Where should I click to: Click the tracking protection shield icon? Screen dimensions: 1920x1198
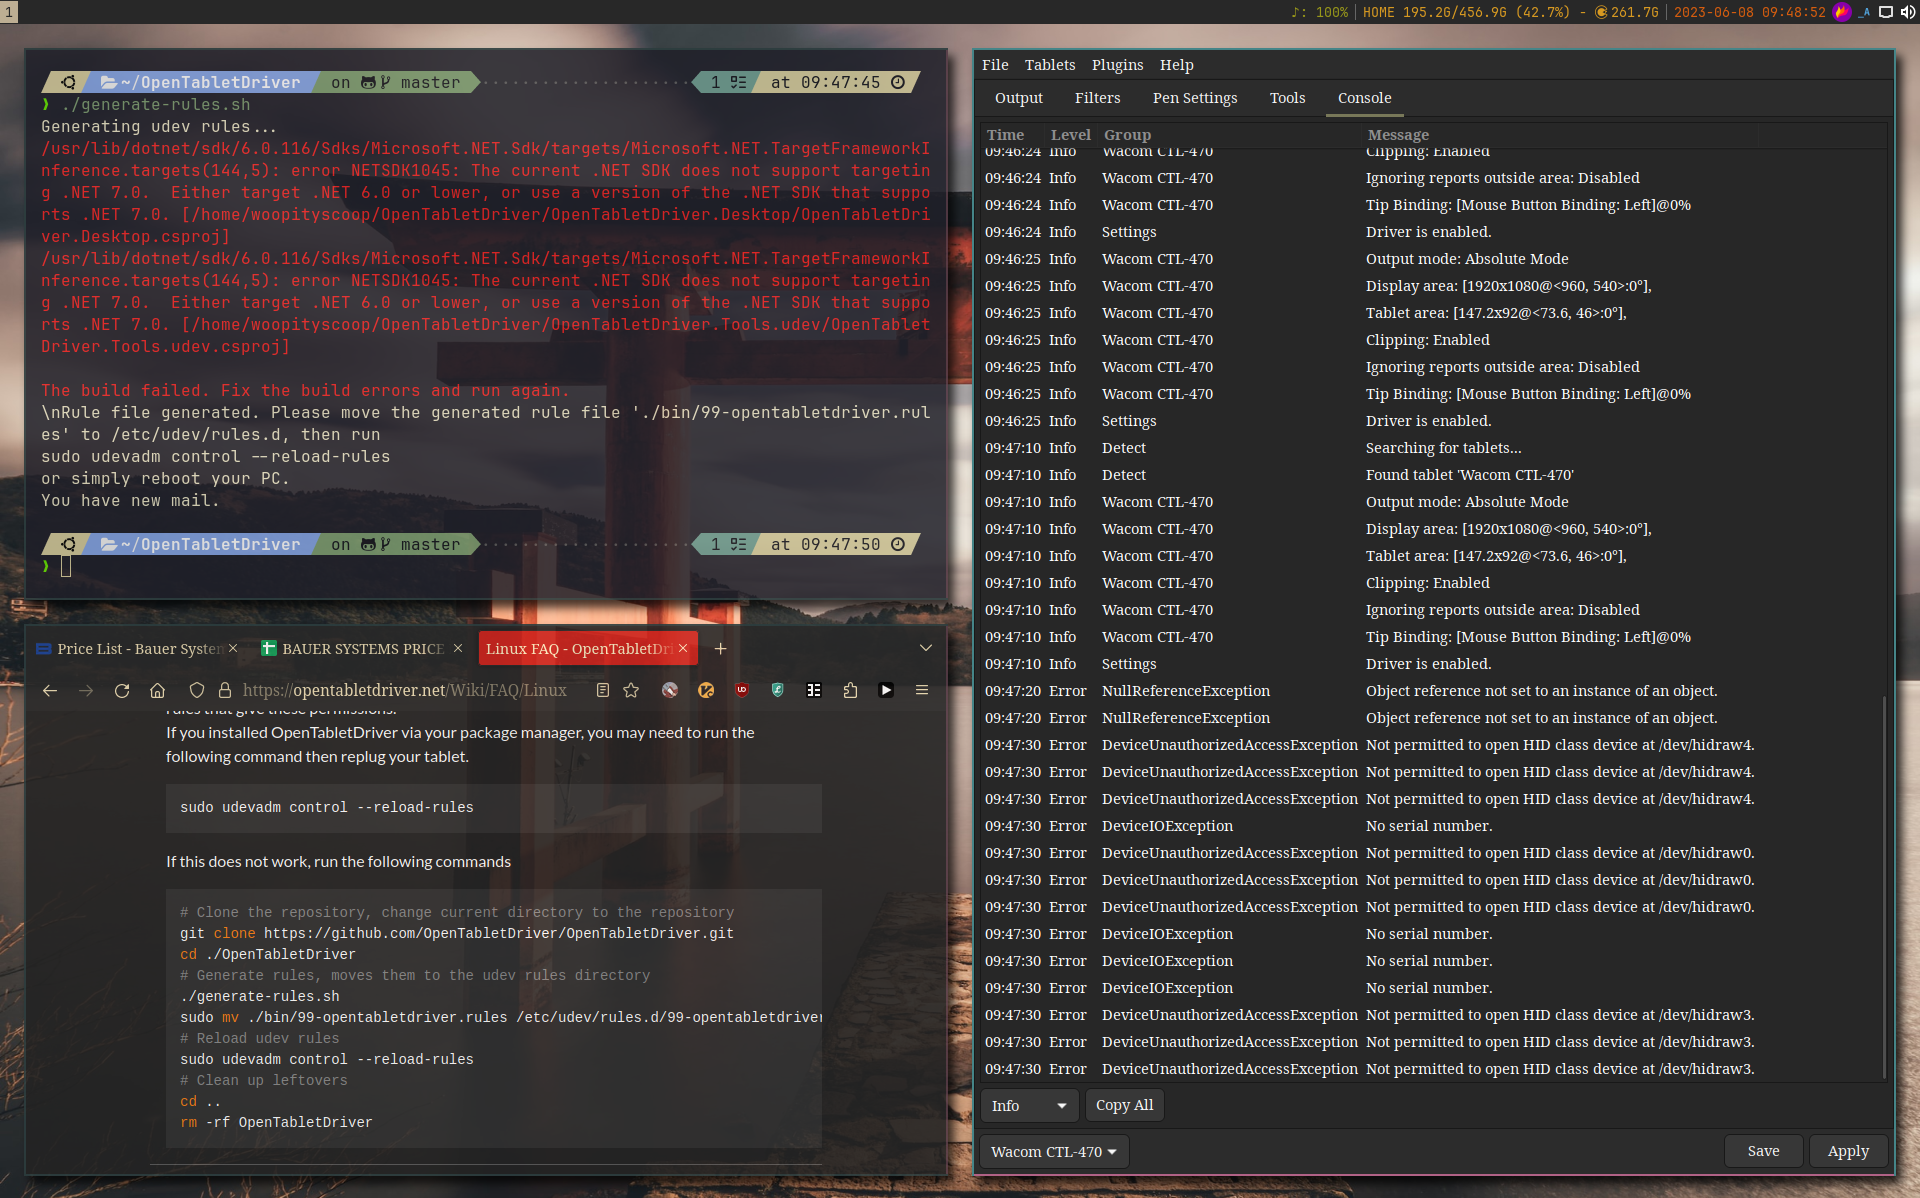click(197, 690)
